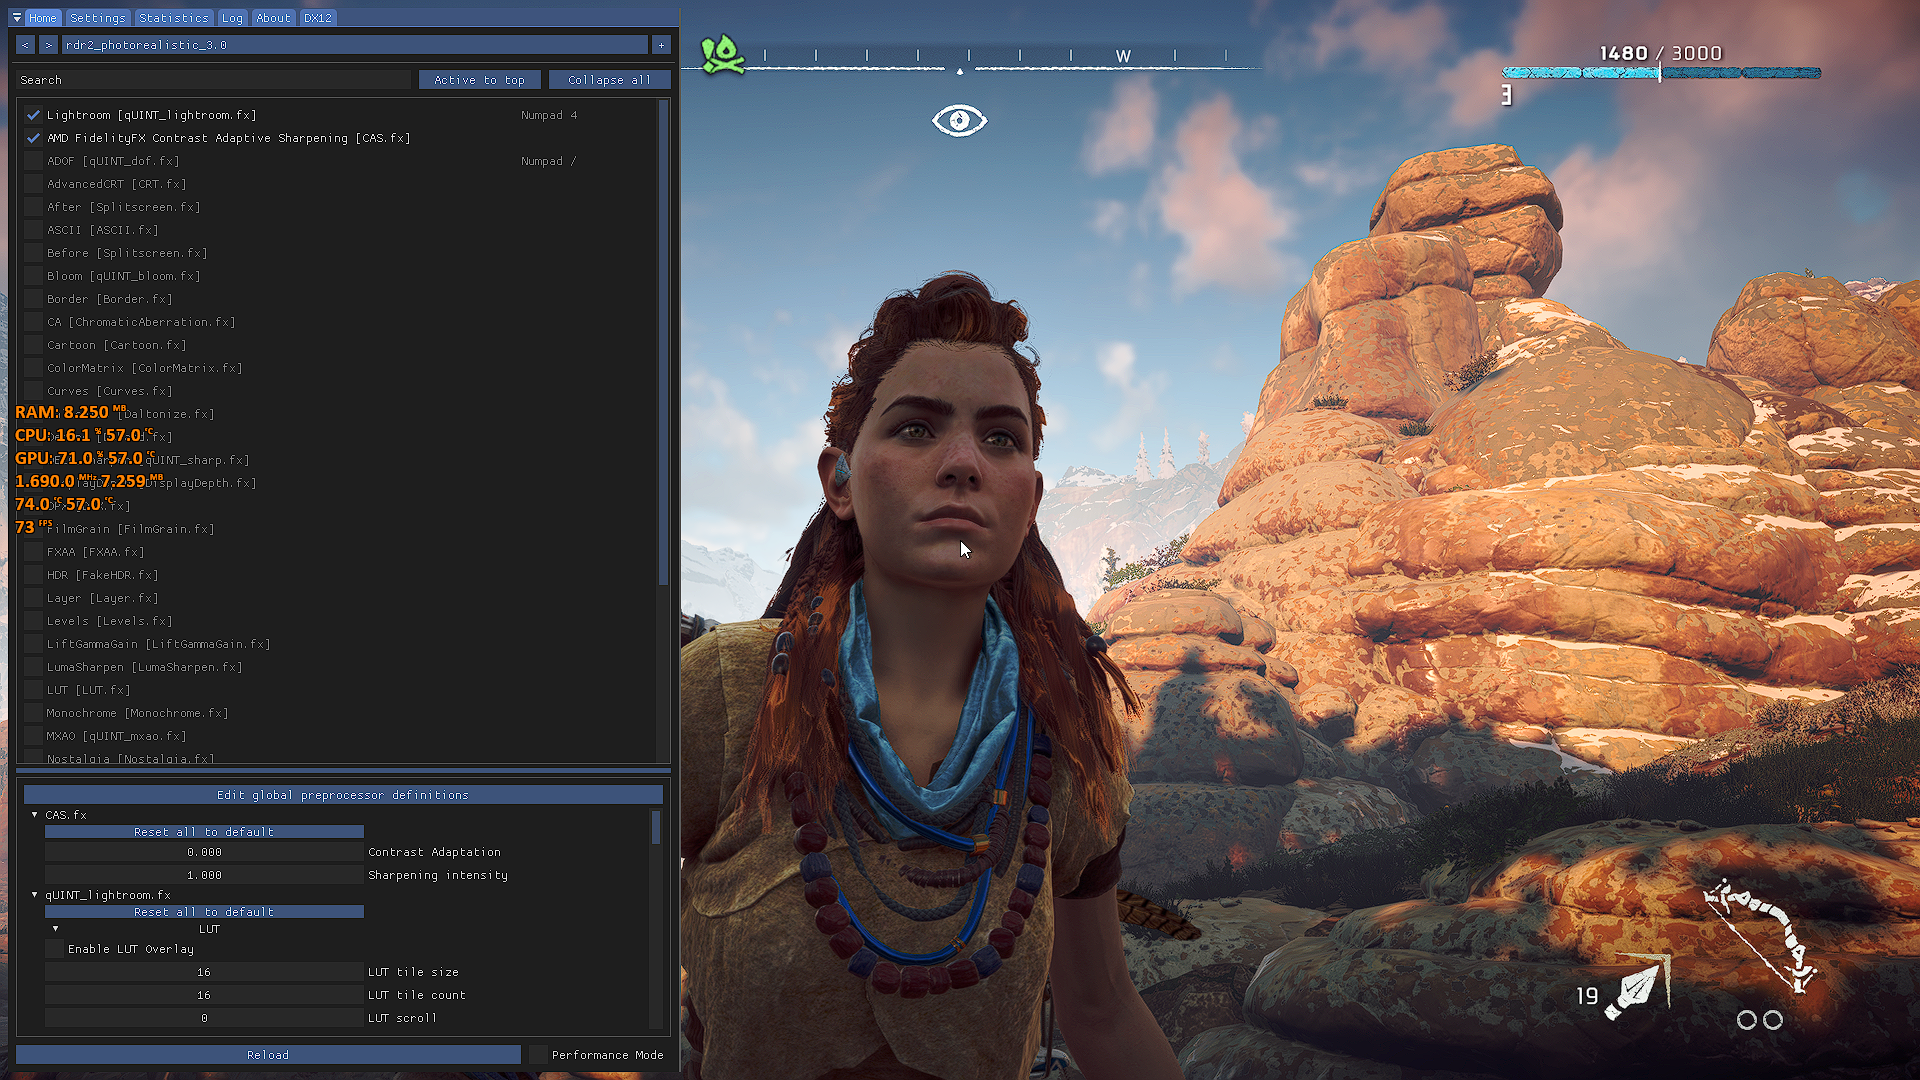
Task: Collapse the LUT subsection triangle
Action: 56,929
